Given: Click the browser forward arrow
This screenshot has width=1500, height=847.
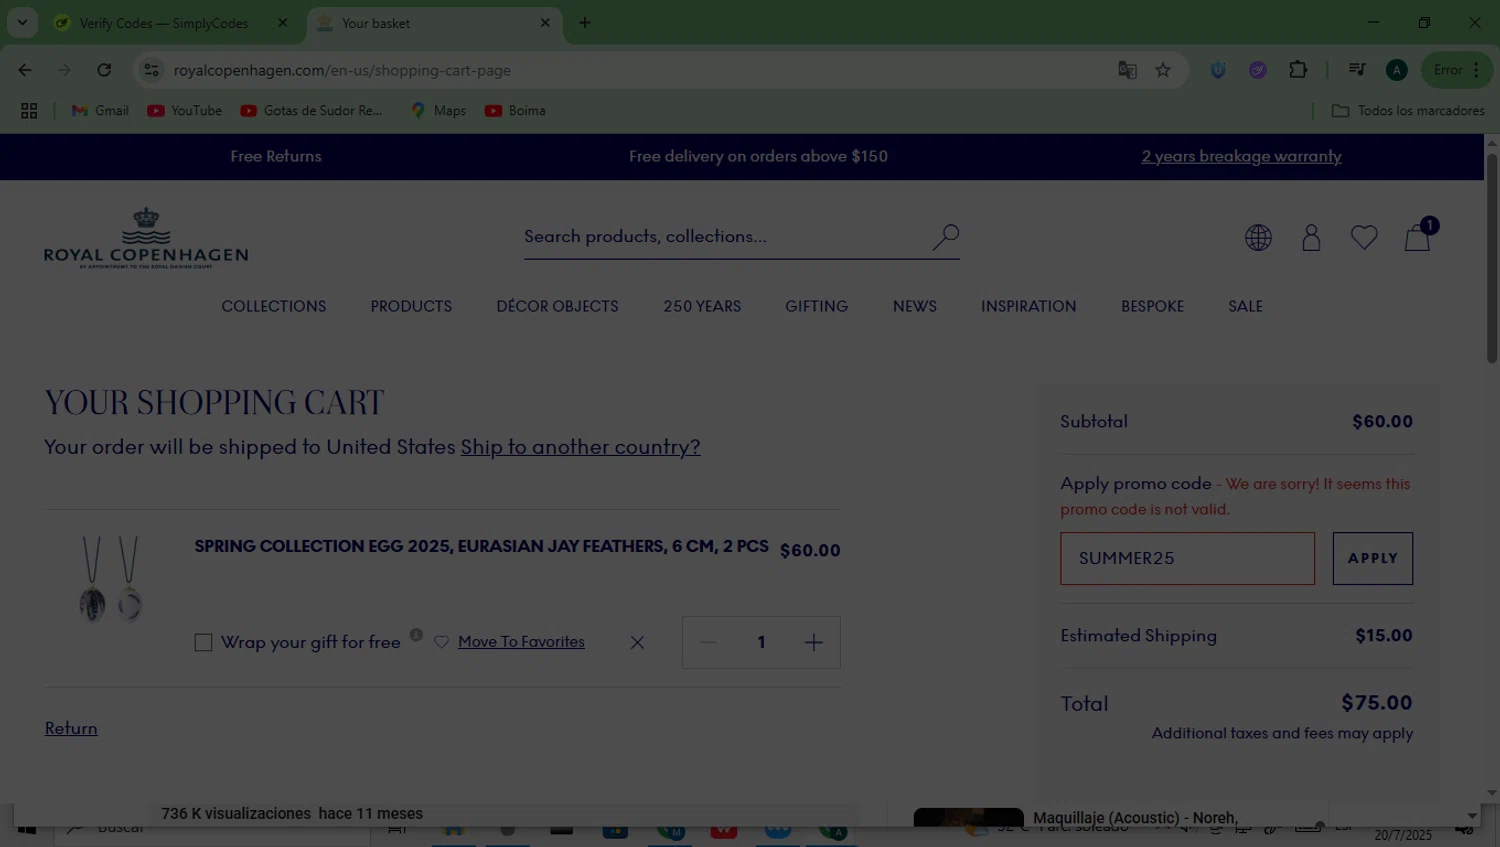Looking at the screenshot, I should [x=64, y=70].
